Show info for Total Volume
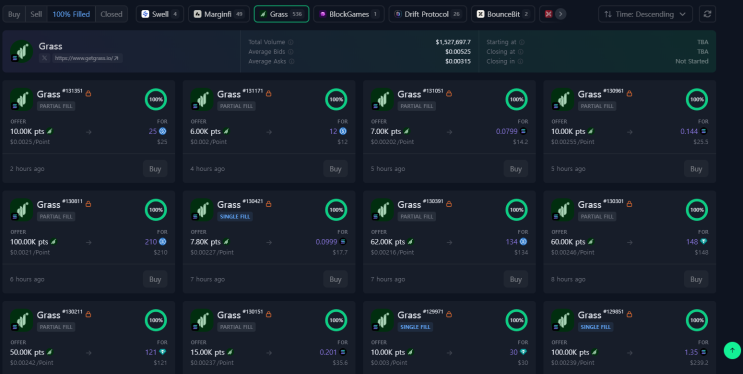 tap(290, 42)
